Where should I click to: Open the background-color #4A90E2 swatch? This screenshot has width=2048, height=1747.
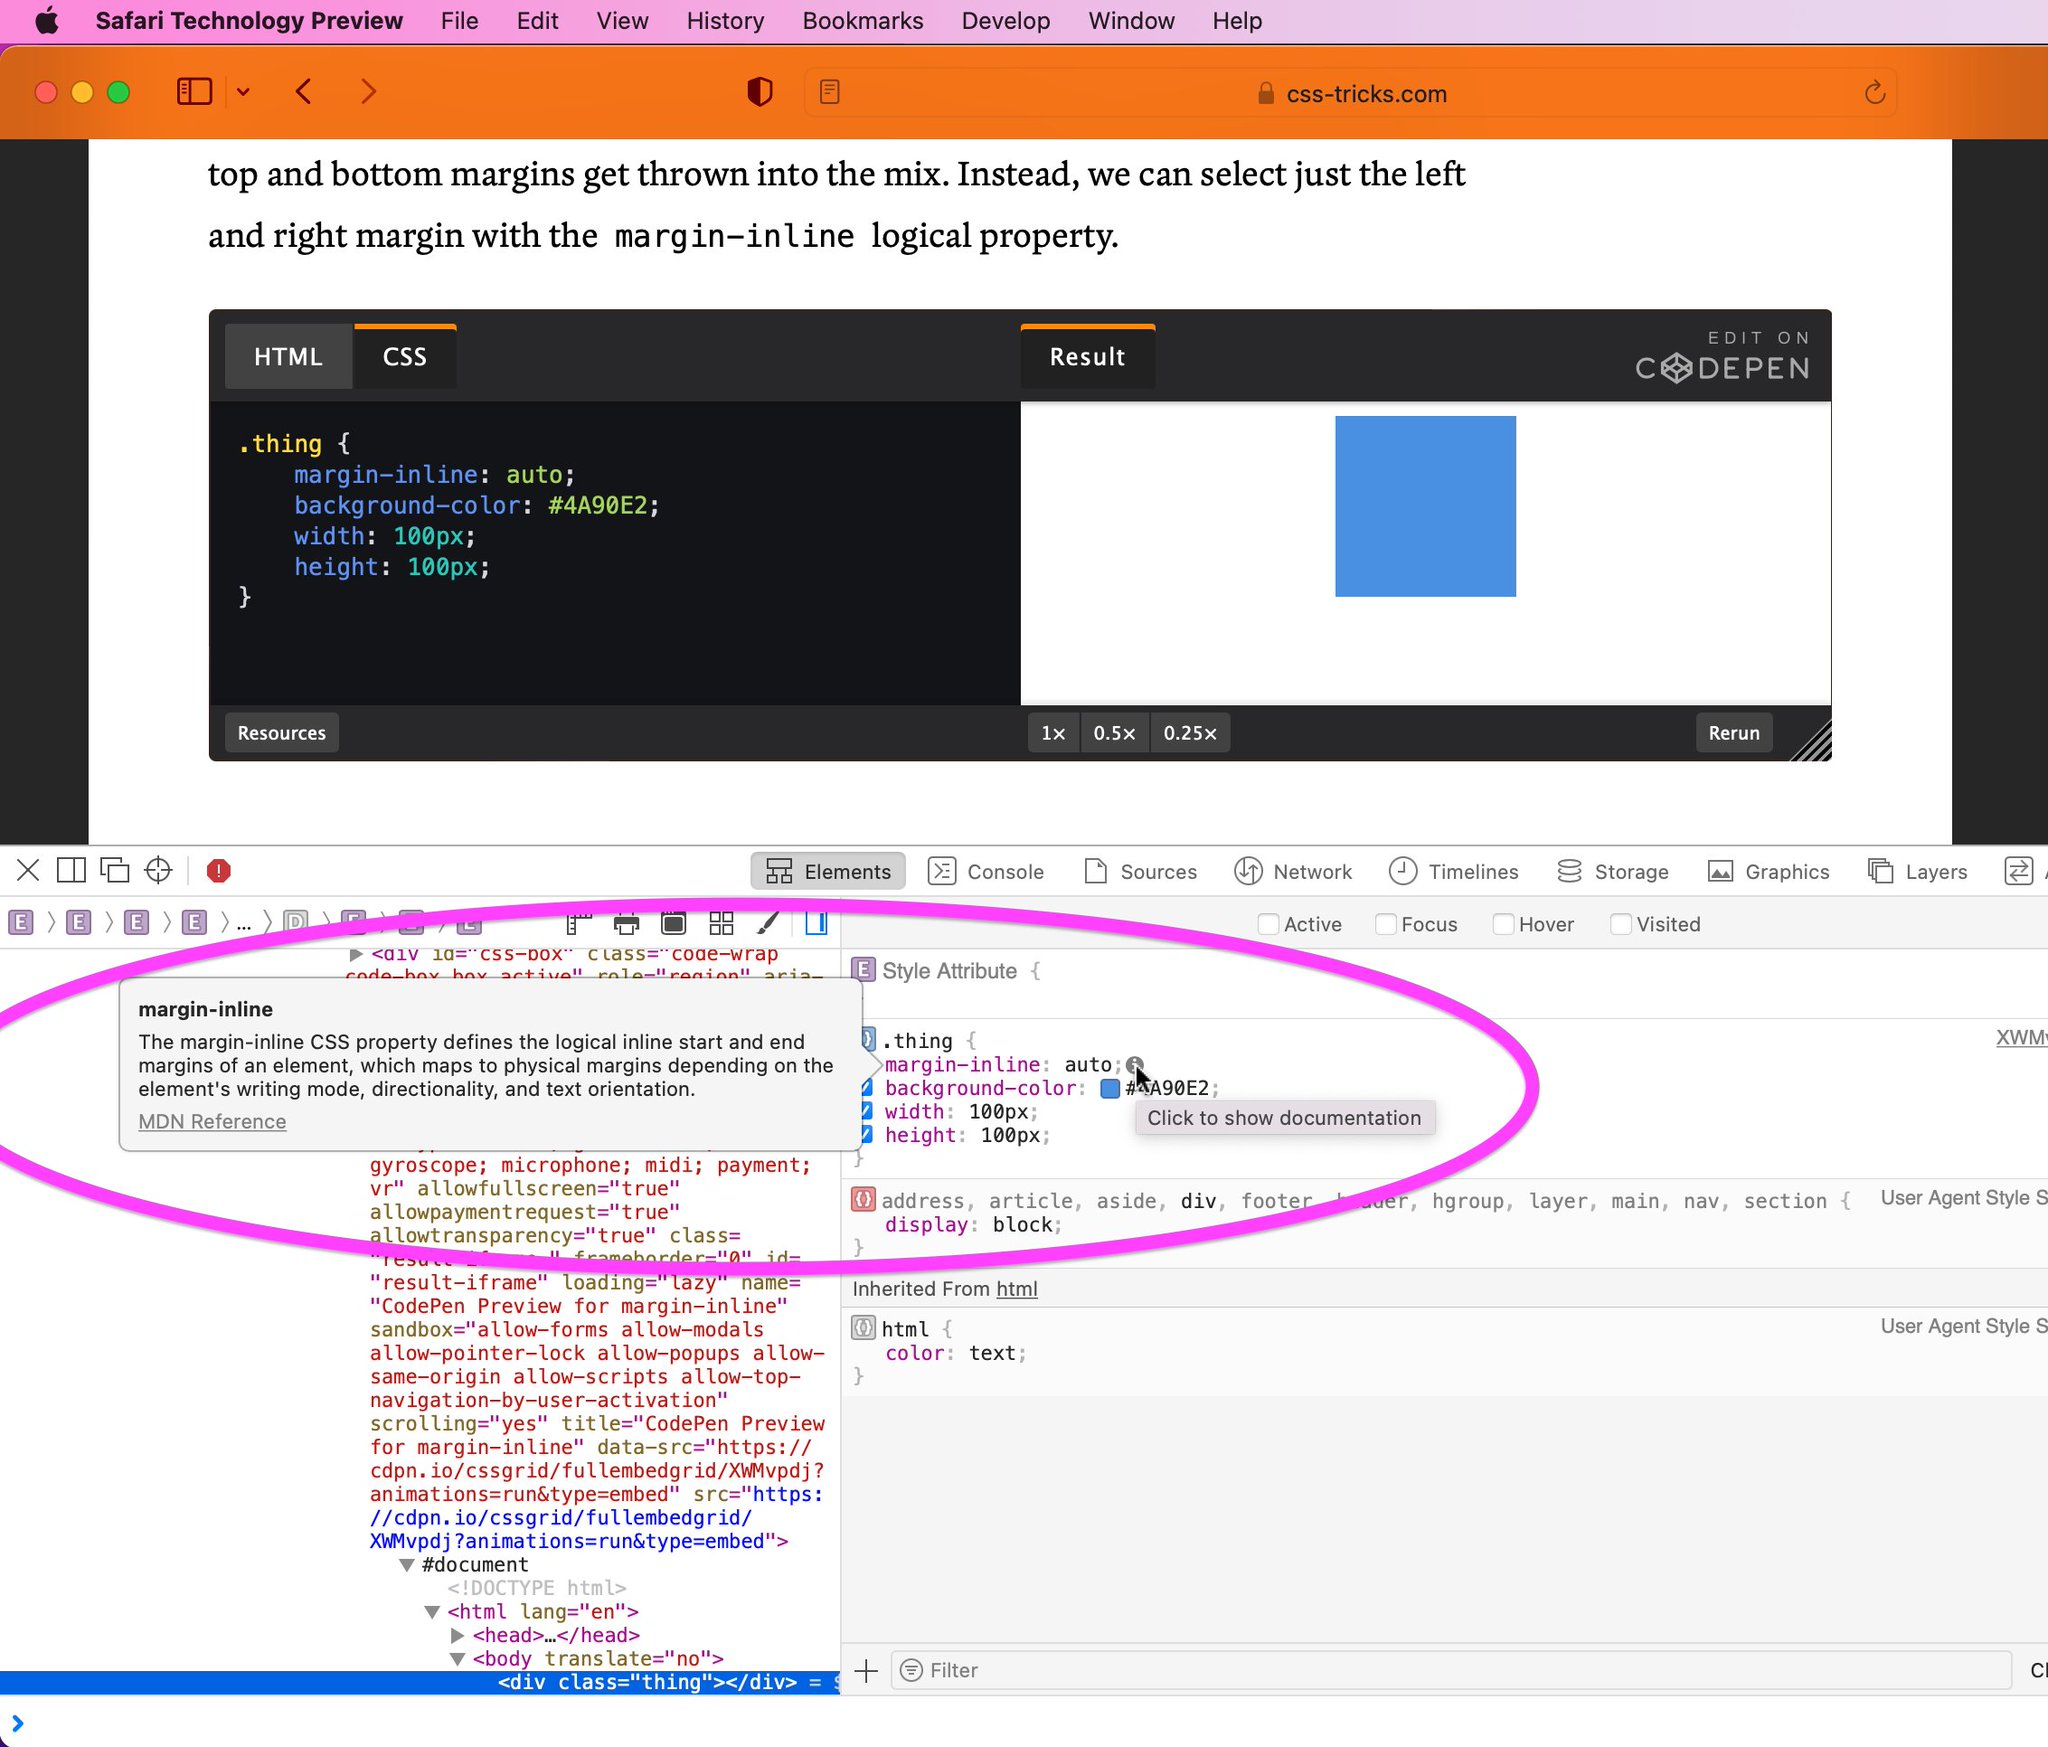click(x=1109, y=1088)
